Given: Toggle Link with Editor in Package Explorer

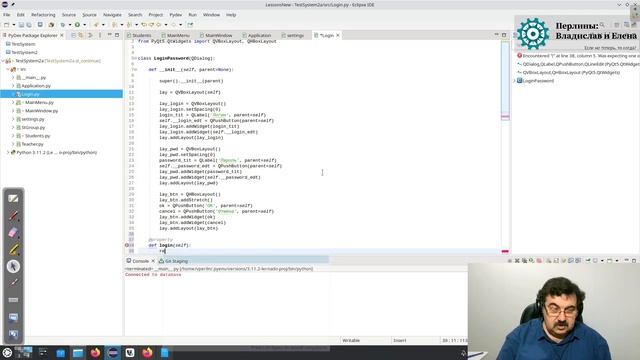Looking at the screenshot, I should point(81,36).
